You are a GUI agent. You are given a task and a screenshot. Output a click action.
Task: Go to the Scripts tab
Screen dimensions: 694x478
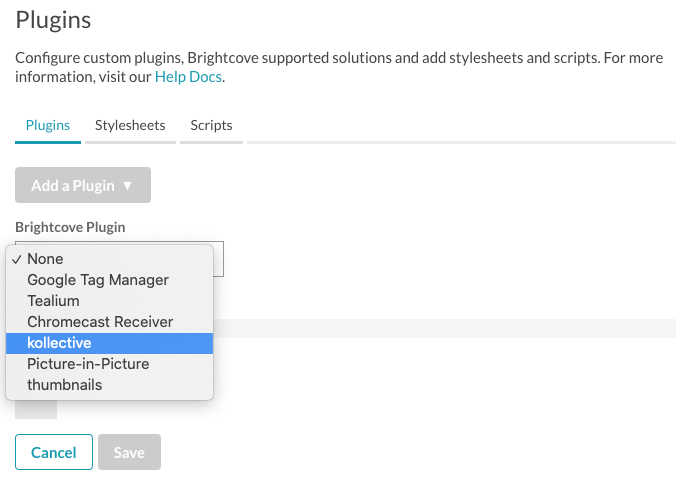click(211, 126)
